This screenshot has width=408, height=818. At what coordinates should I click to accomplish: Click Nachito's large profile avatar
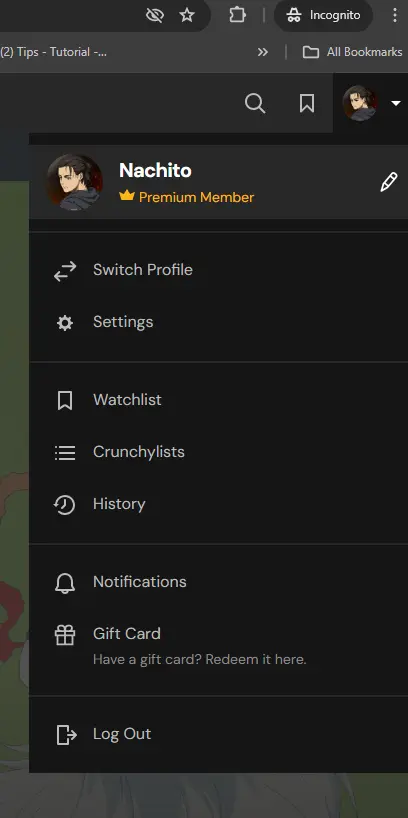coord(74,182)
